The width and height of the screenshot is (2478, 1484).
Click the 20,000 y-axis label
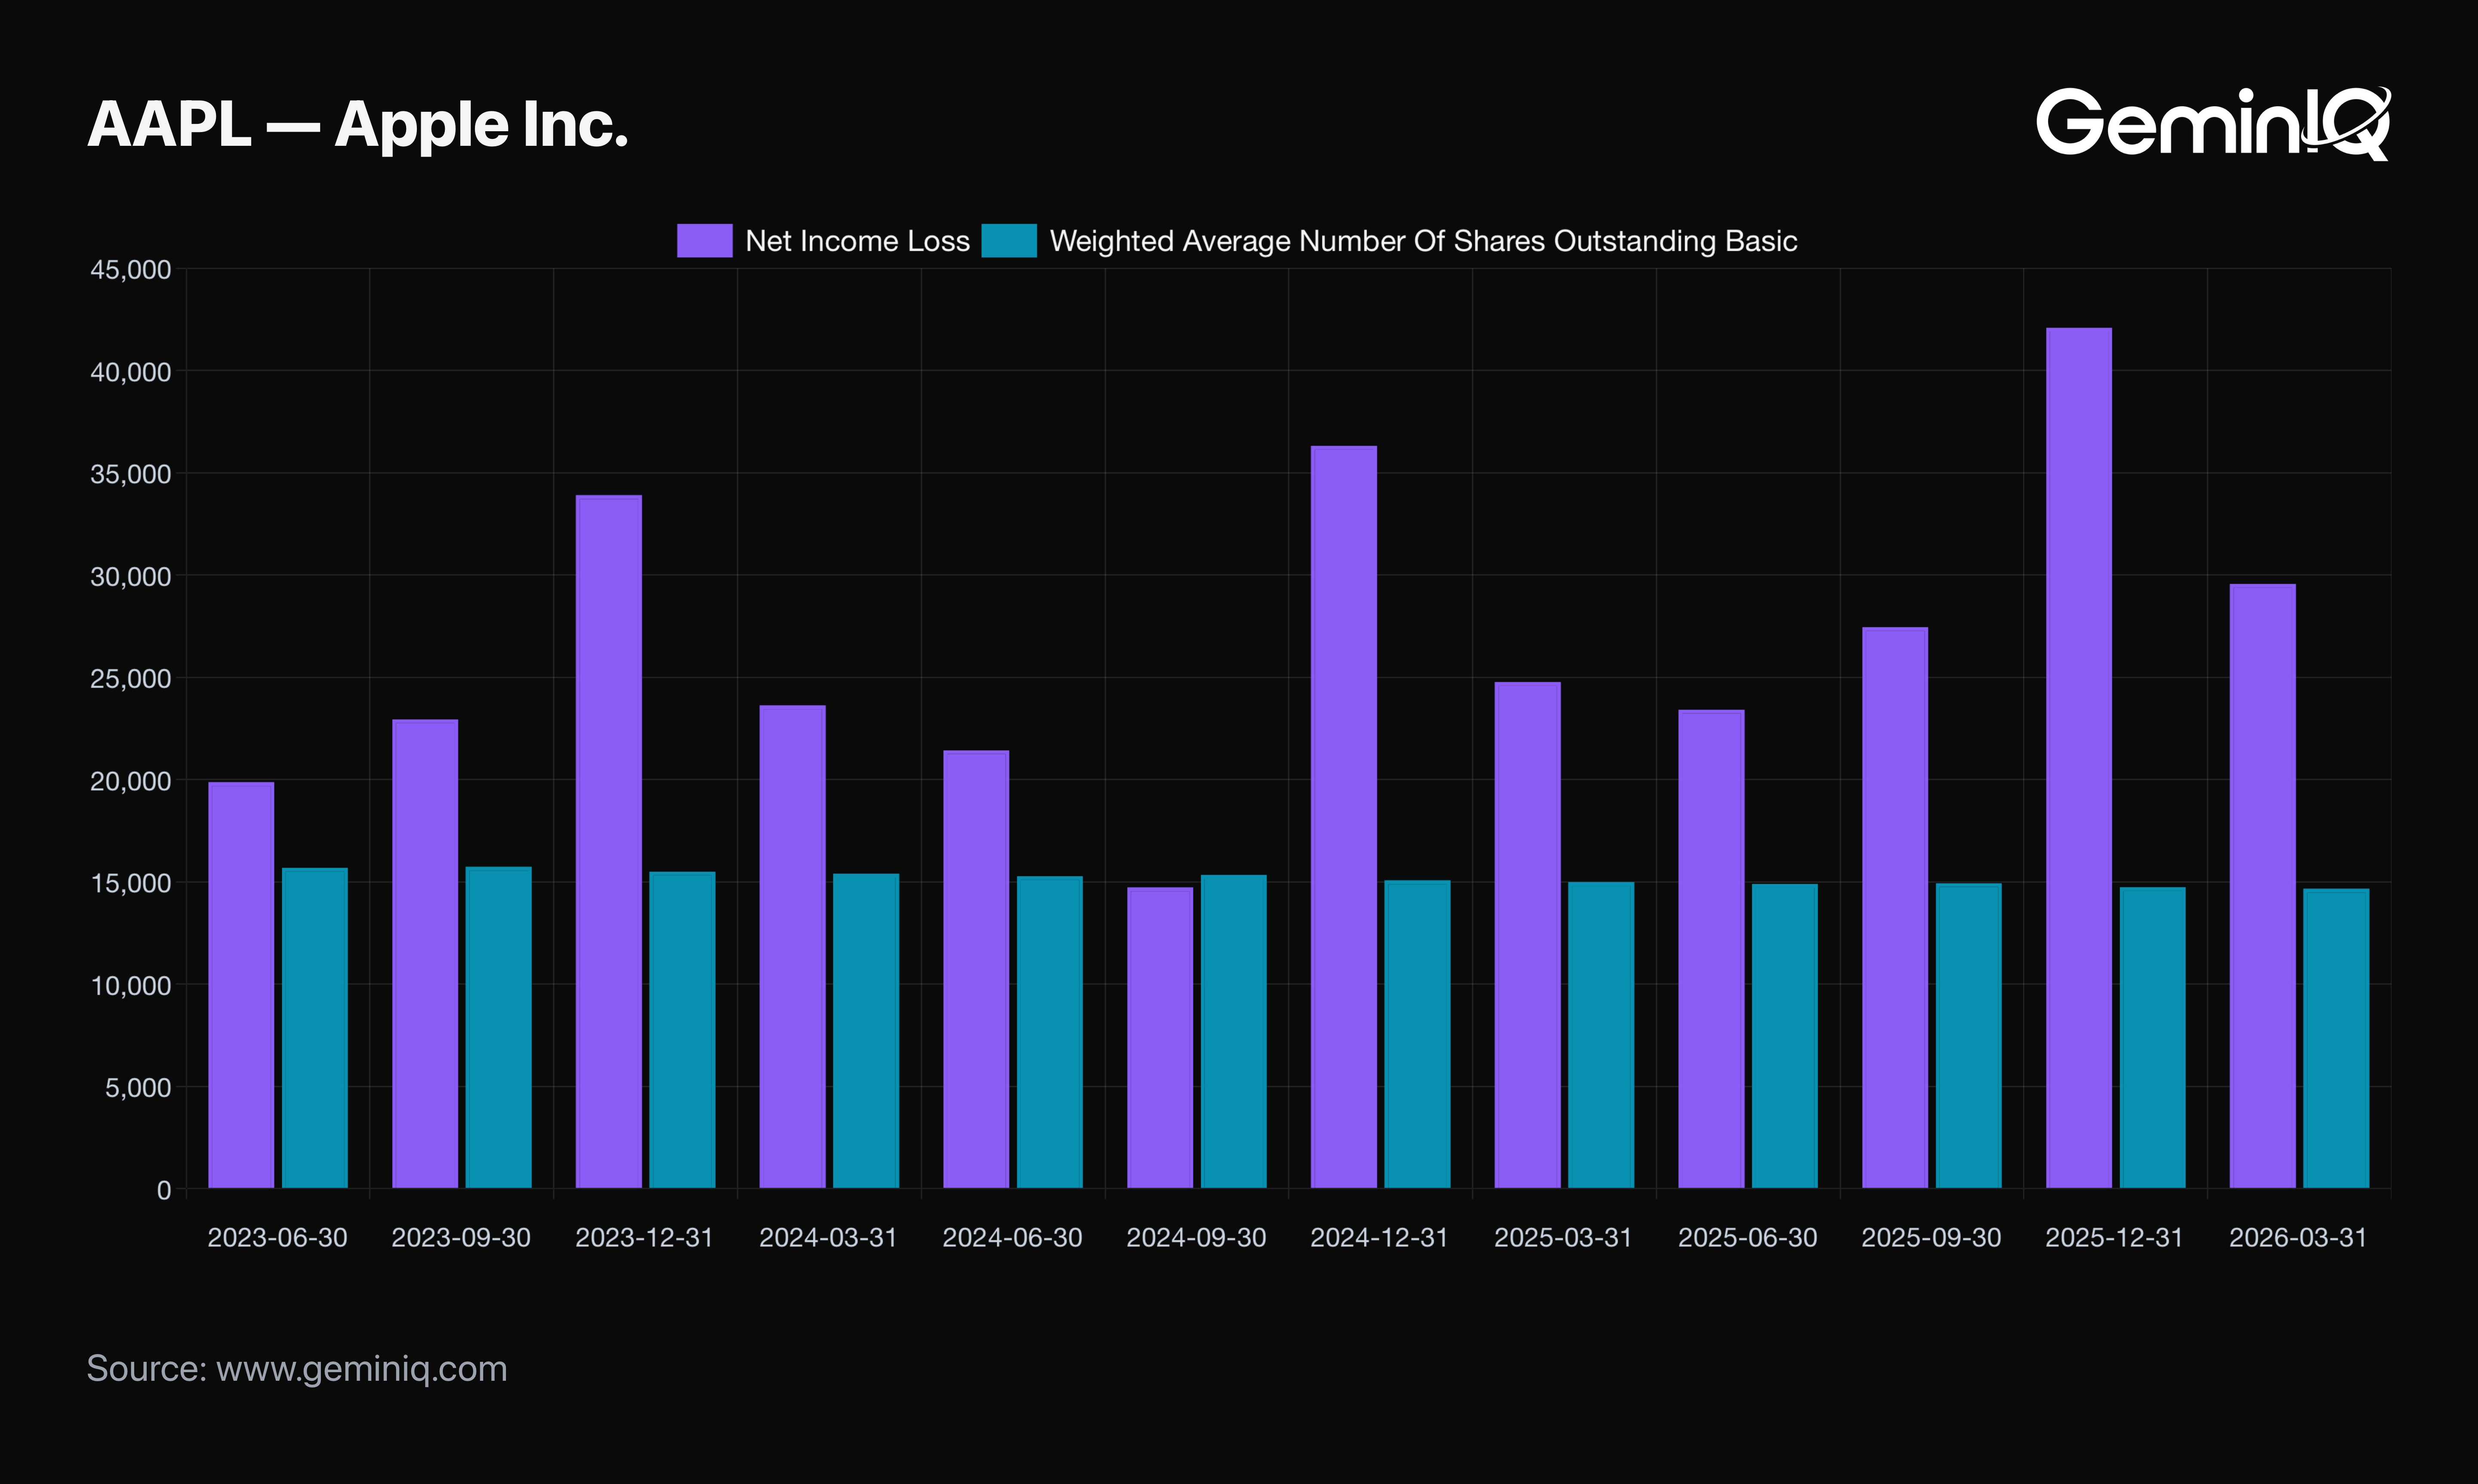click(x=131, y=781)
